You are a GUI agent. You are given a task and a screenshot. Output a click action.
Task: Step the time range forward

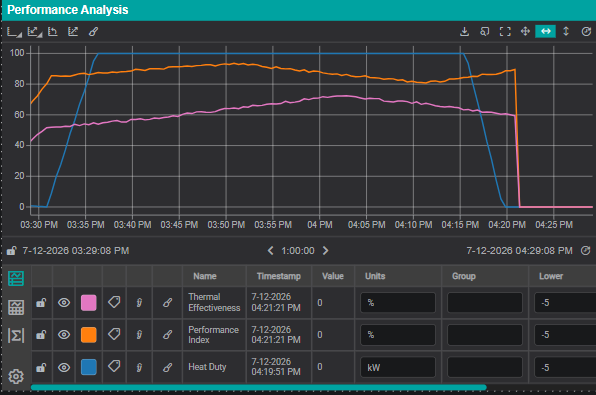click(x=325, y=251)
